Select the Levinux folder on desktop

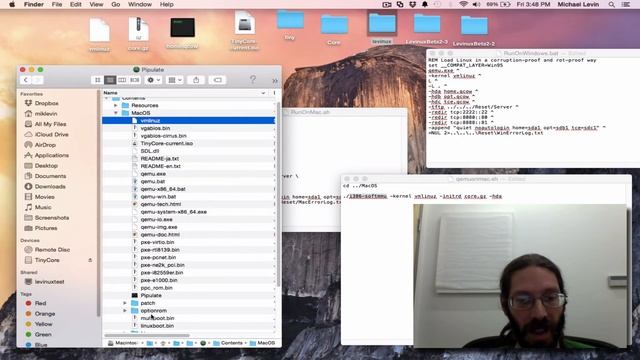click(382, 28)
